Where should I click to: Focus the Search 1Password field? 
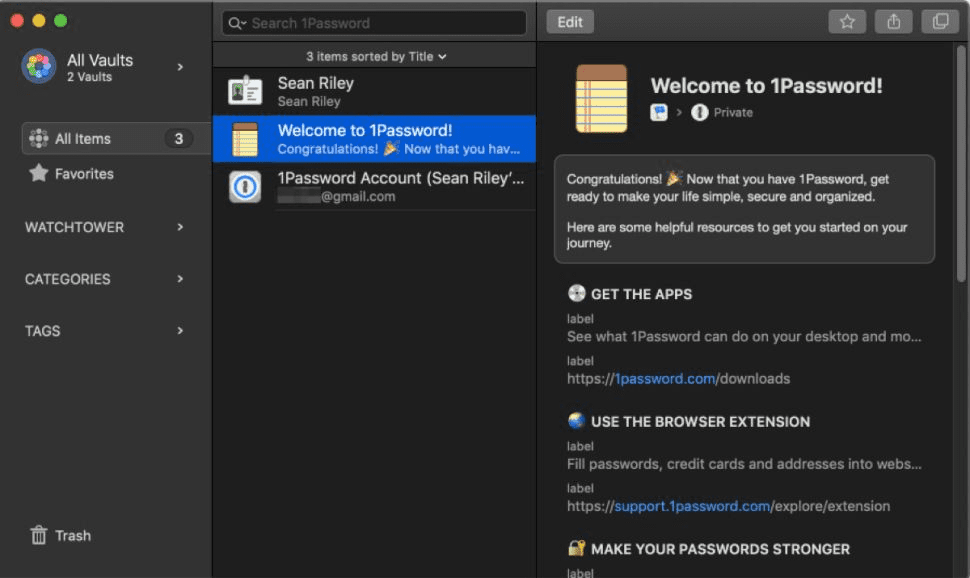(374, 24)
